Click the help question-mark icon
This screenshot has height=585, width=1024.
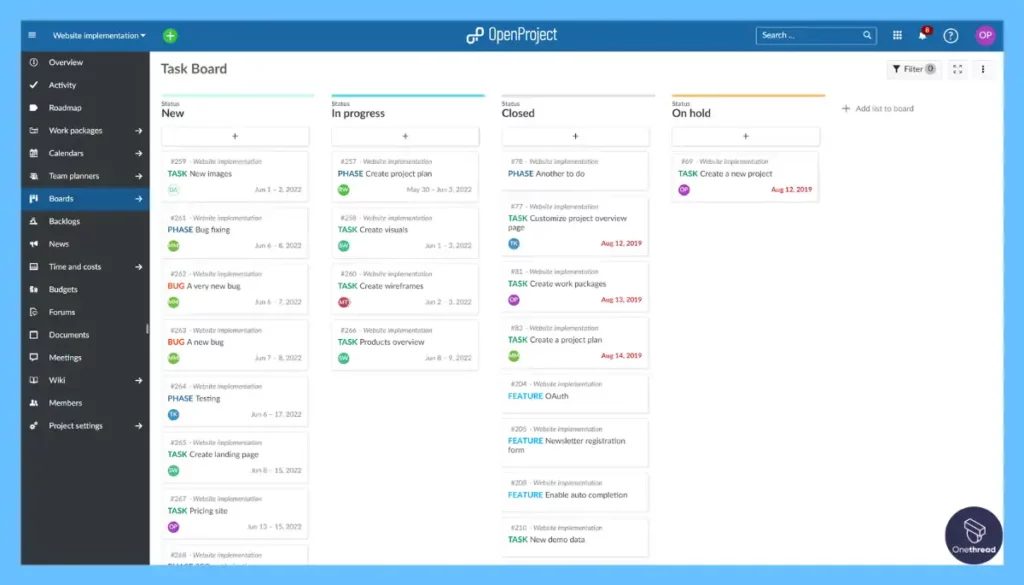[951, 34]
